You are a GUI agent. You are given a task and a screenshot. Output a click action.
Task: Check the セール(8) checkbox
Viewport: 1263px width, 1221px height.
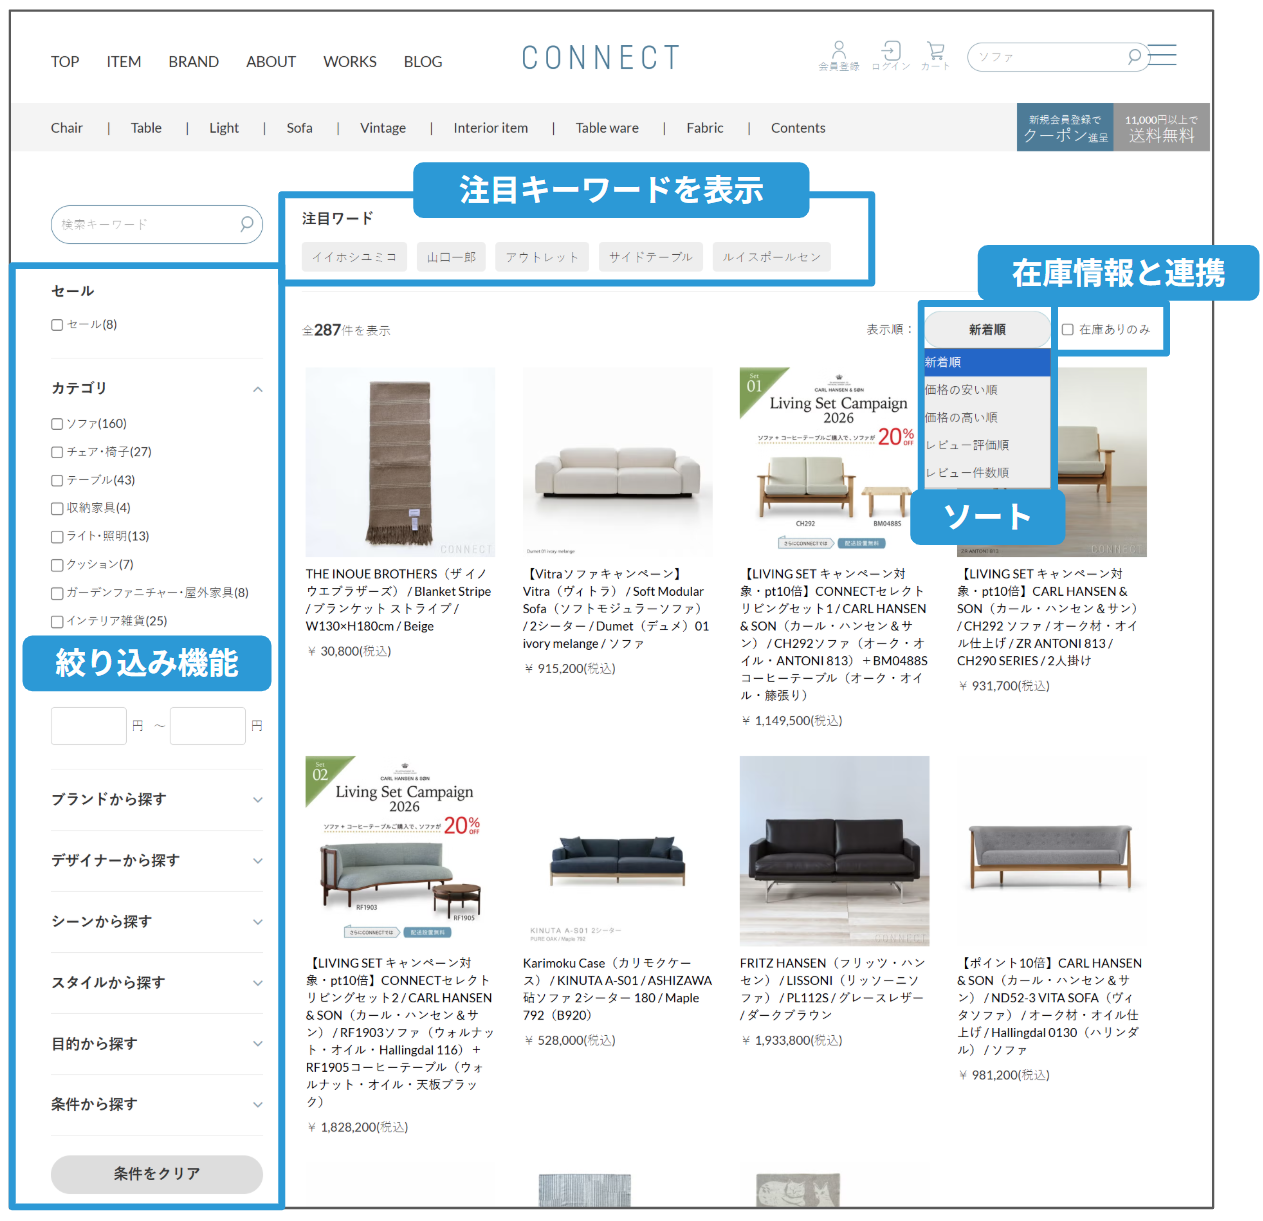(x=57, y=325)
